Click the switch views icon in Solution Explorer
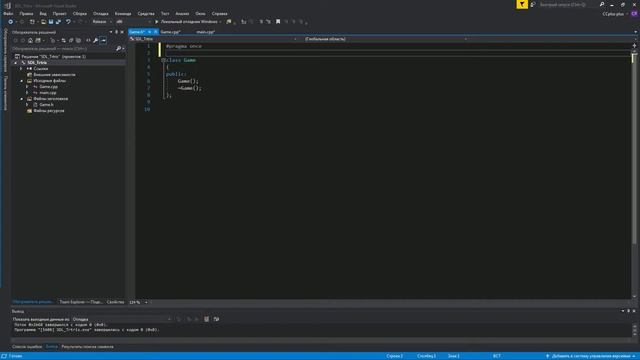Image resolution: width=640 pixels, height=360 pixels. click(x=38, y=40)
